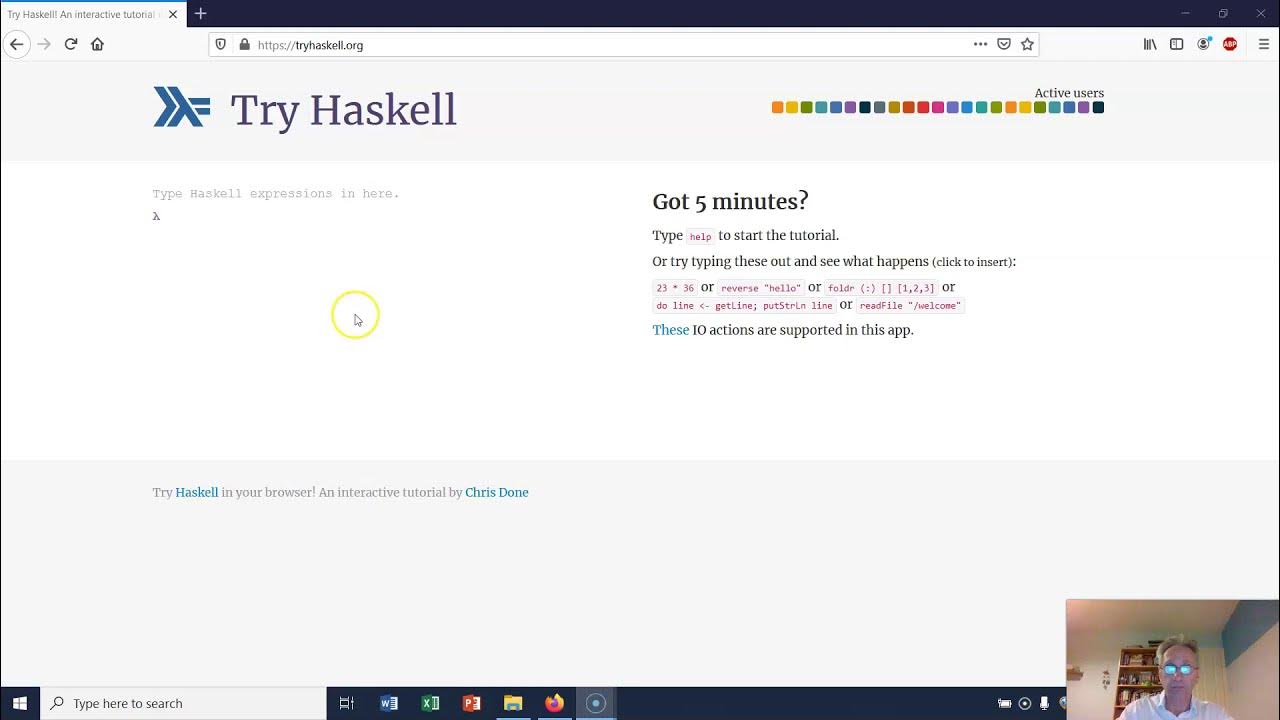Click the Haskell console lambda prompt

click(x=156, y=216)
